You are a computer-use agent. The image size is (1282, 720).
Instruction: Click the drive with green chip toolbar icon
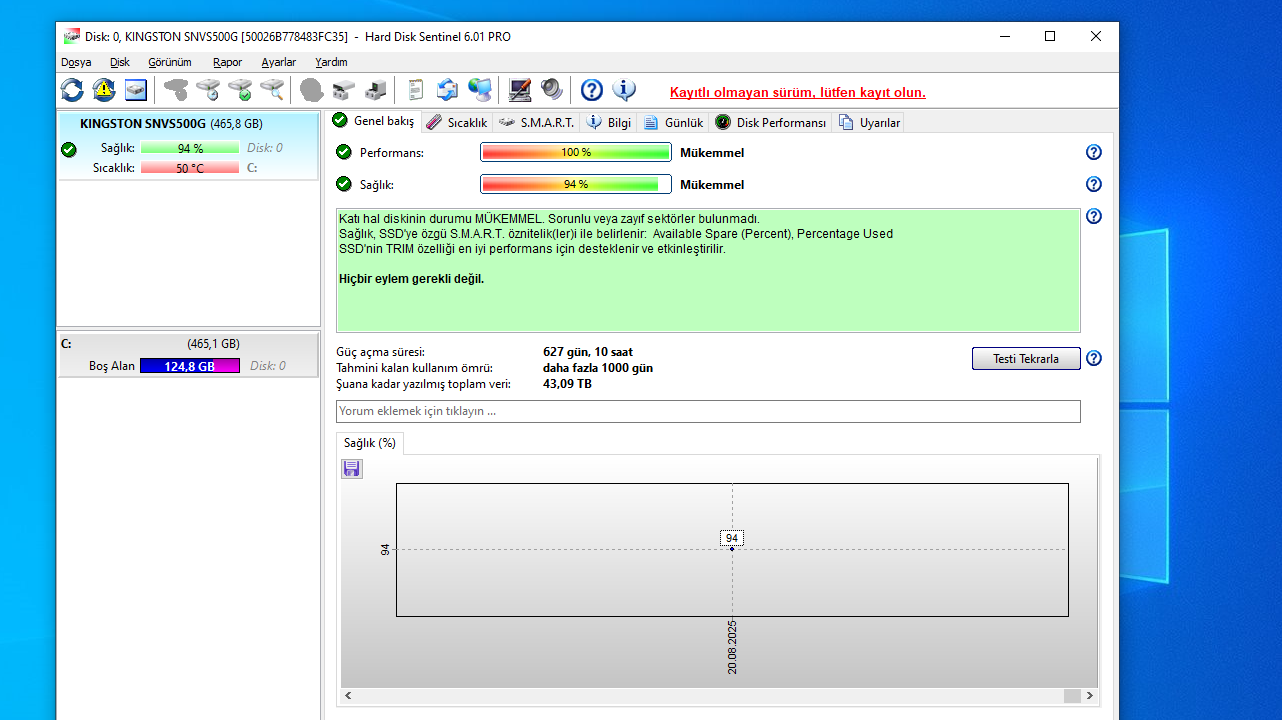coord(376,90)
